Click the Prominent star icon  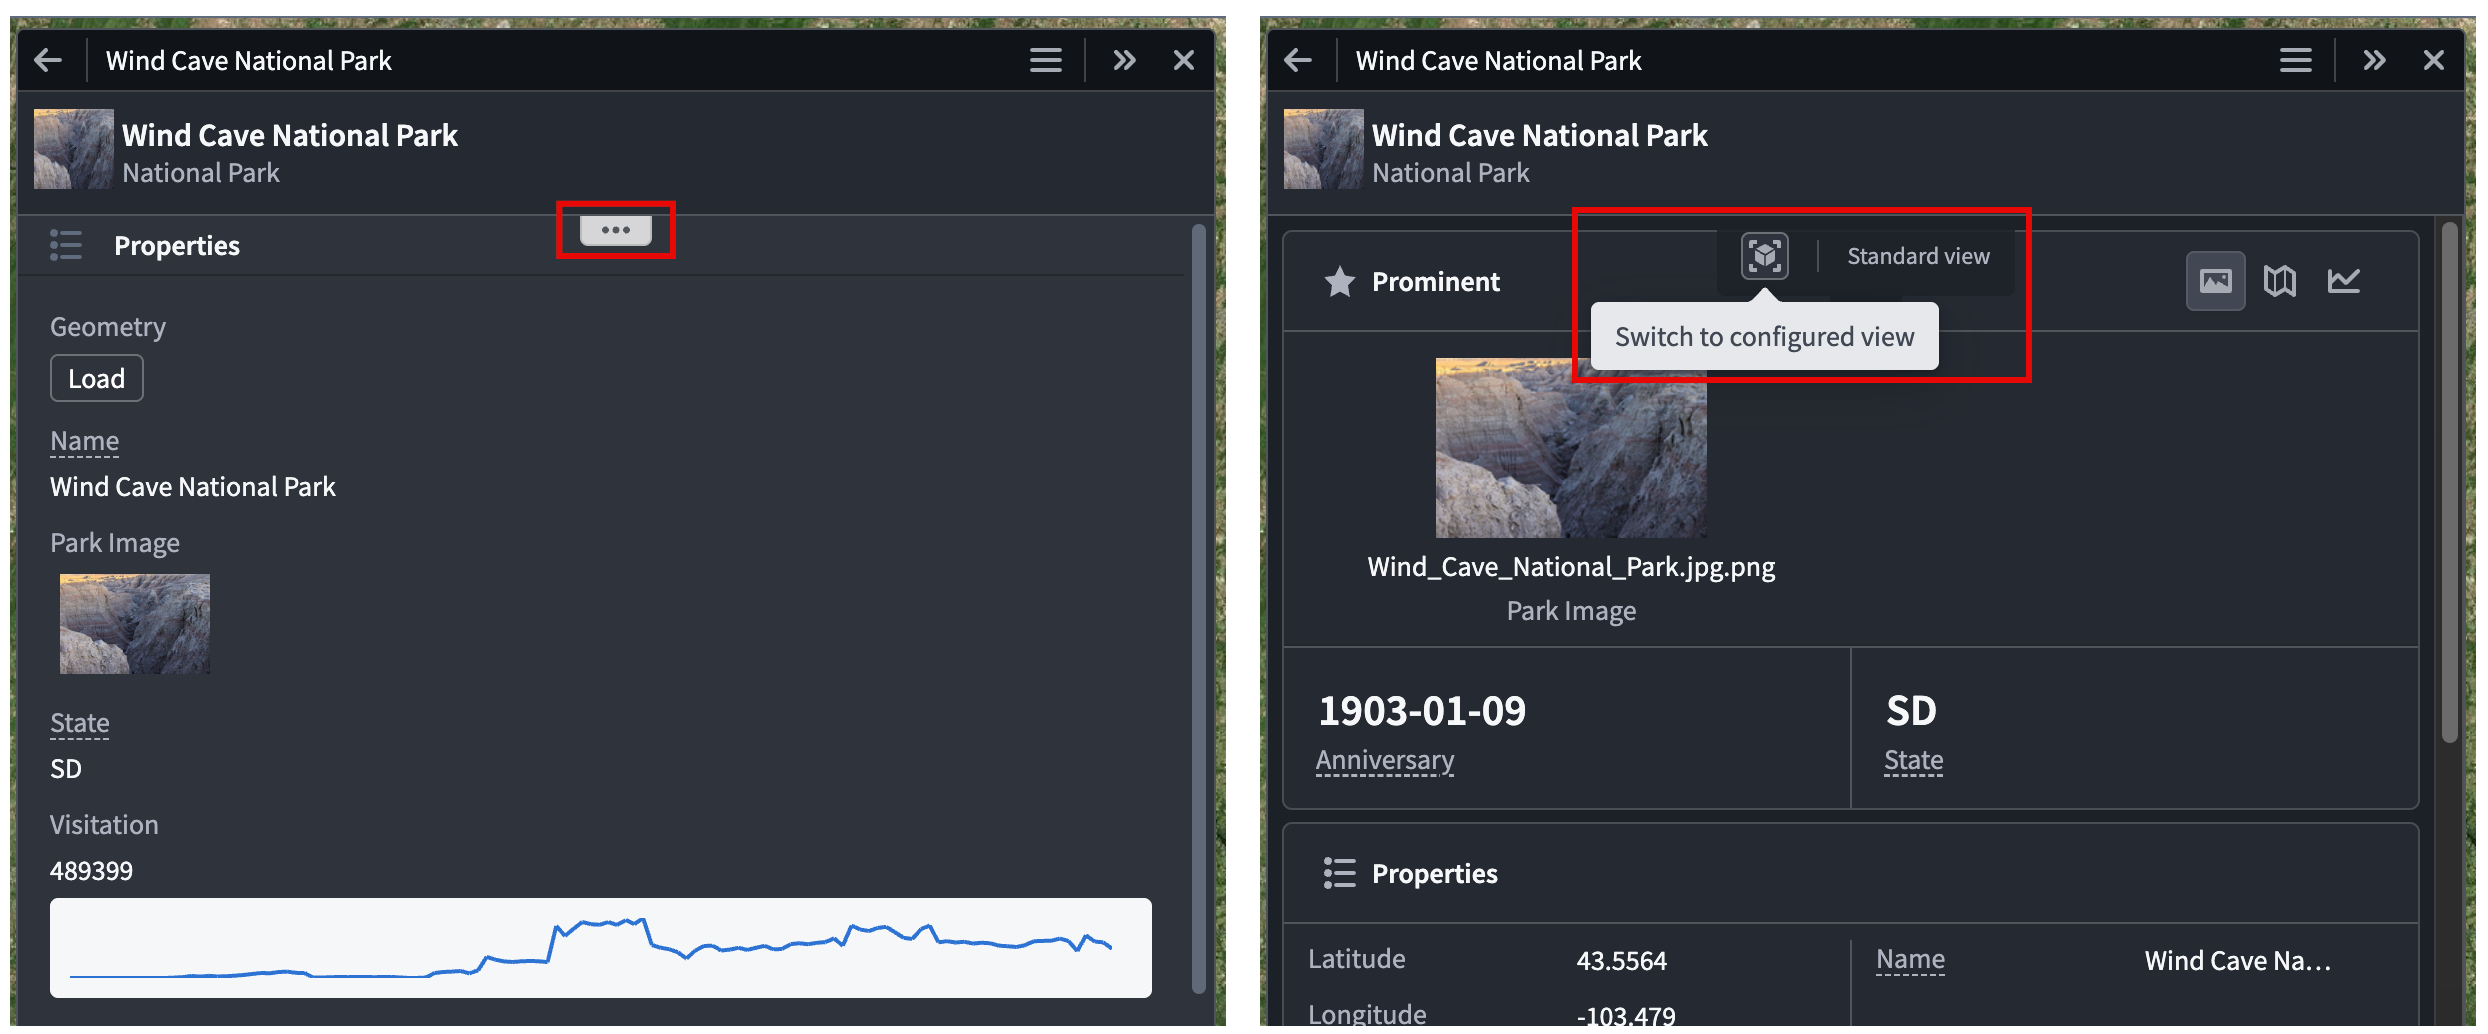(1340, 282)
